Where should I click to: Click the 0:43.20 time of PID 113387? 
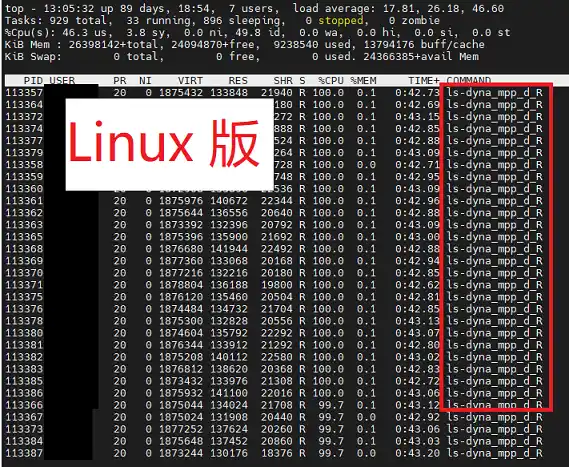tap(417, 453)
